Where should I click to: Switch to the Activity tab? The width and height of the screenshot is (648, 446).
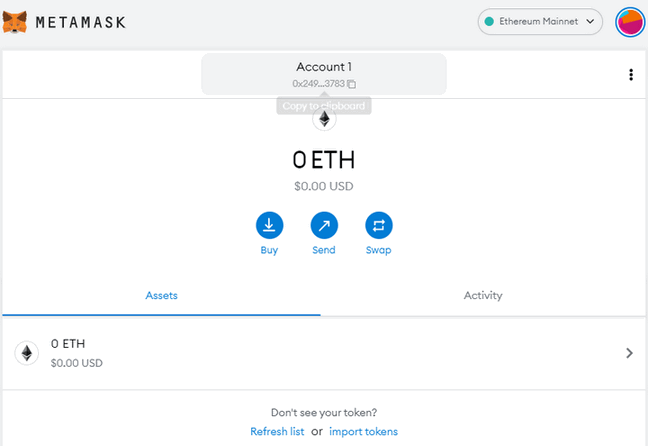[483, 296]
